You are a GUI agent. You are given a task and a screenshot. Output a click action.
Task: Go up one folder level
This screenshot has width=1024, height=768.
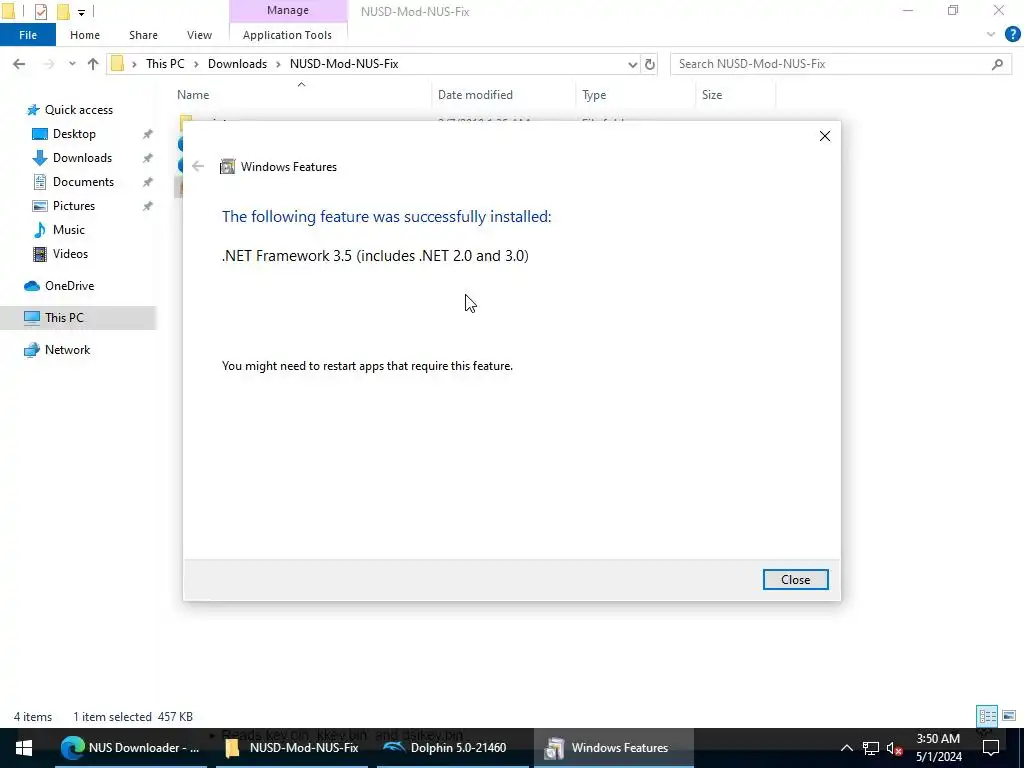click(93, 64)
